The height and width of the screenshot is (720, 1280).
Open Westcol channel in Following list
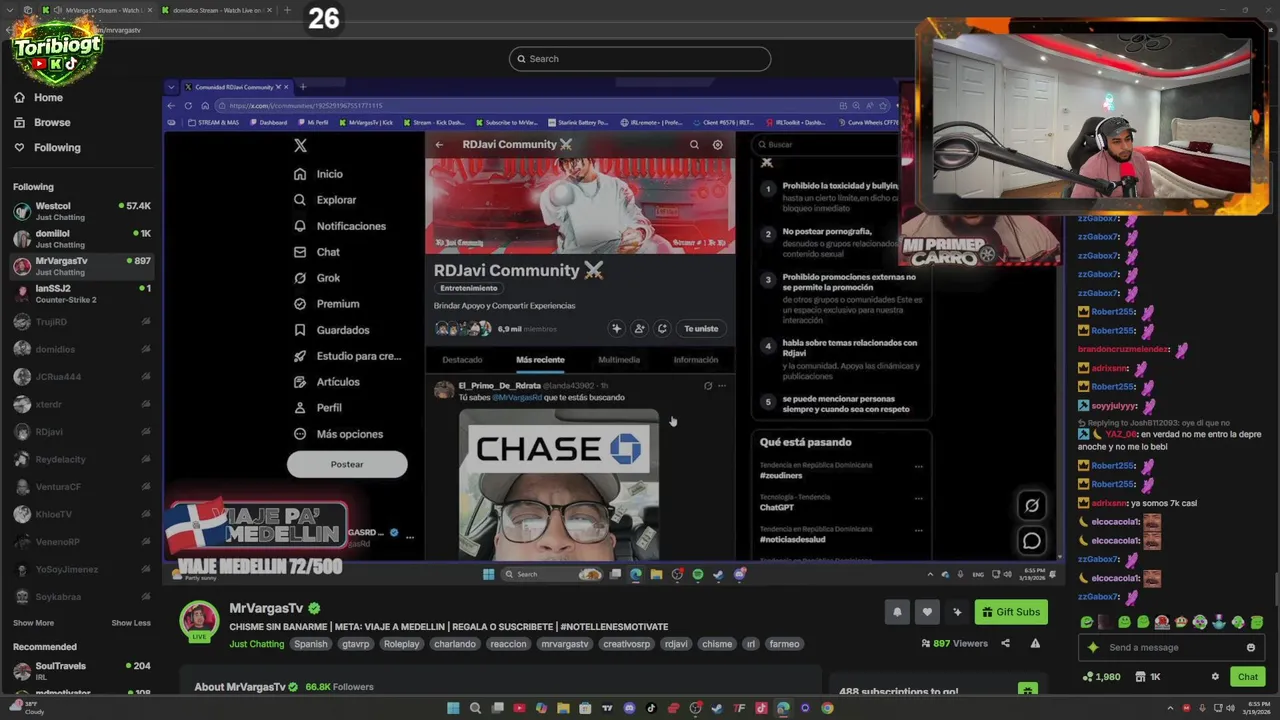pos(80,211)
